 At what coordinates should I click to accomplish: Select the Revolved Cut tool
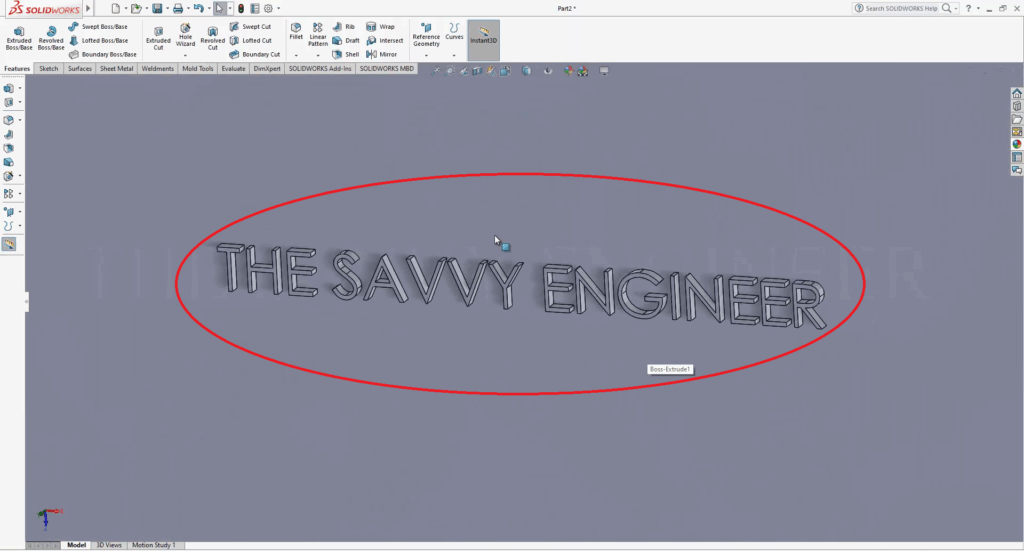click(212, 37)
